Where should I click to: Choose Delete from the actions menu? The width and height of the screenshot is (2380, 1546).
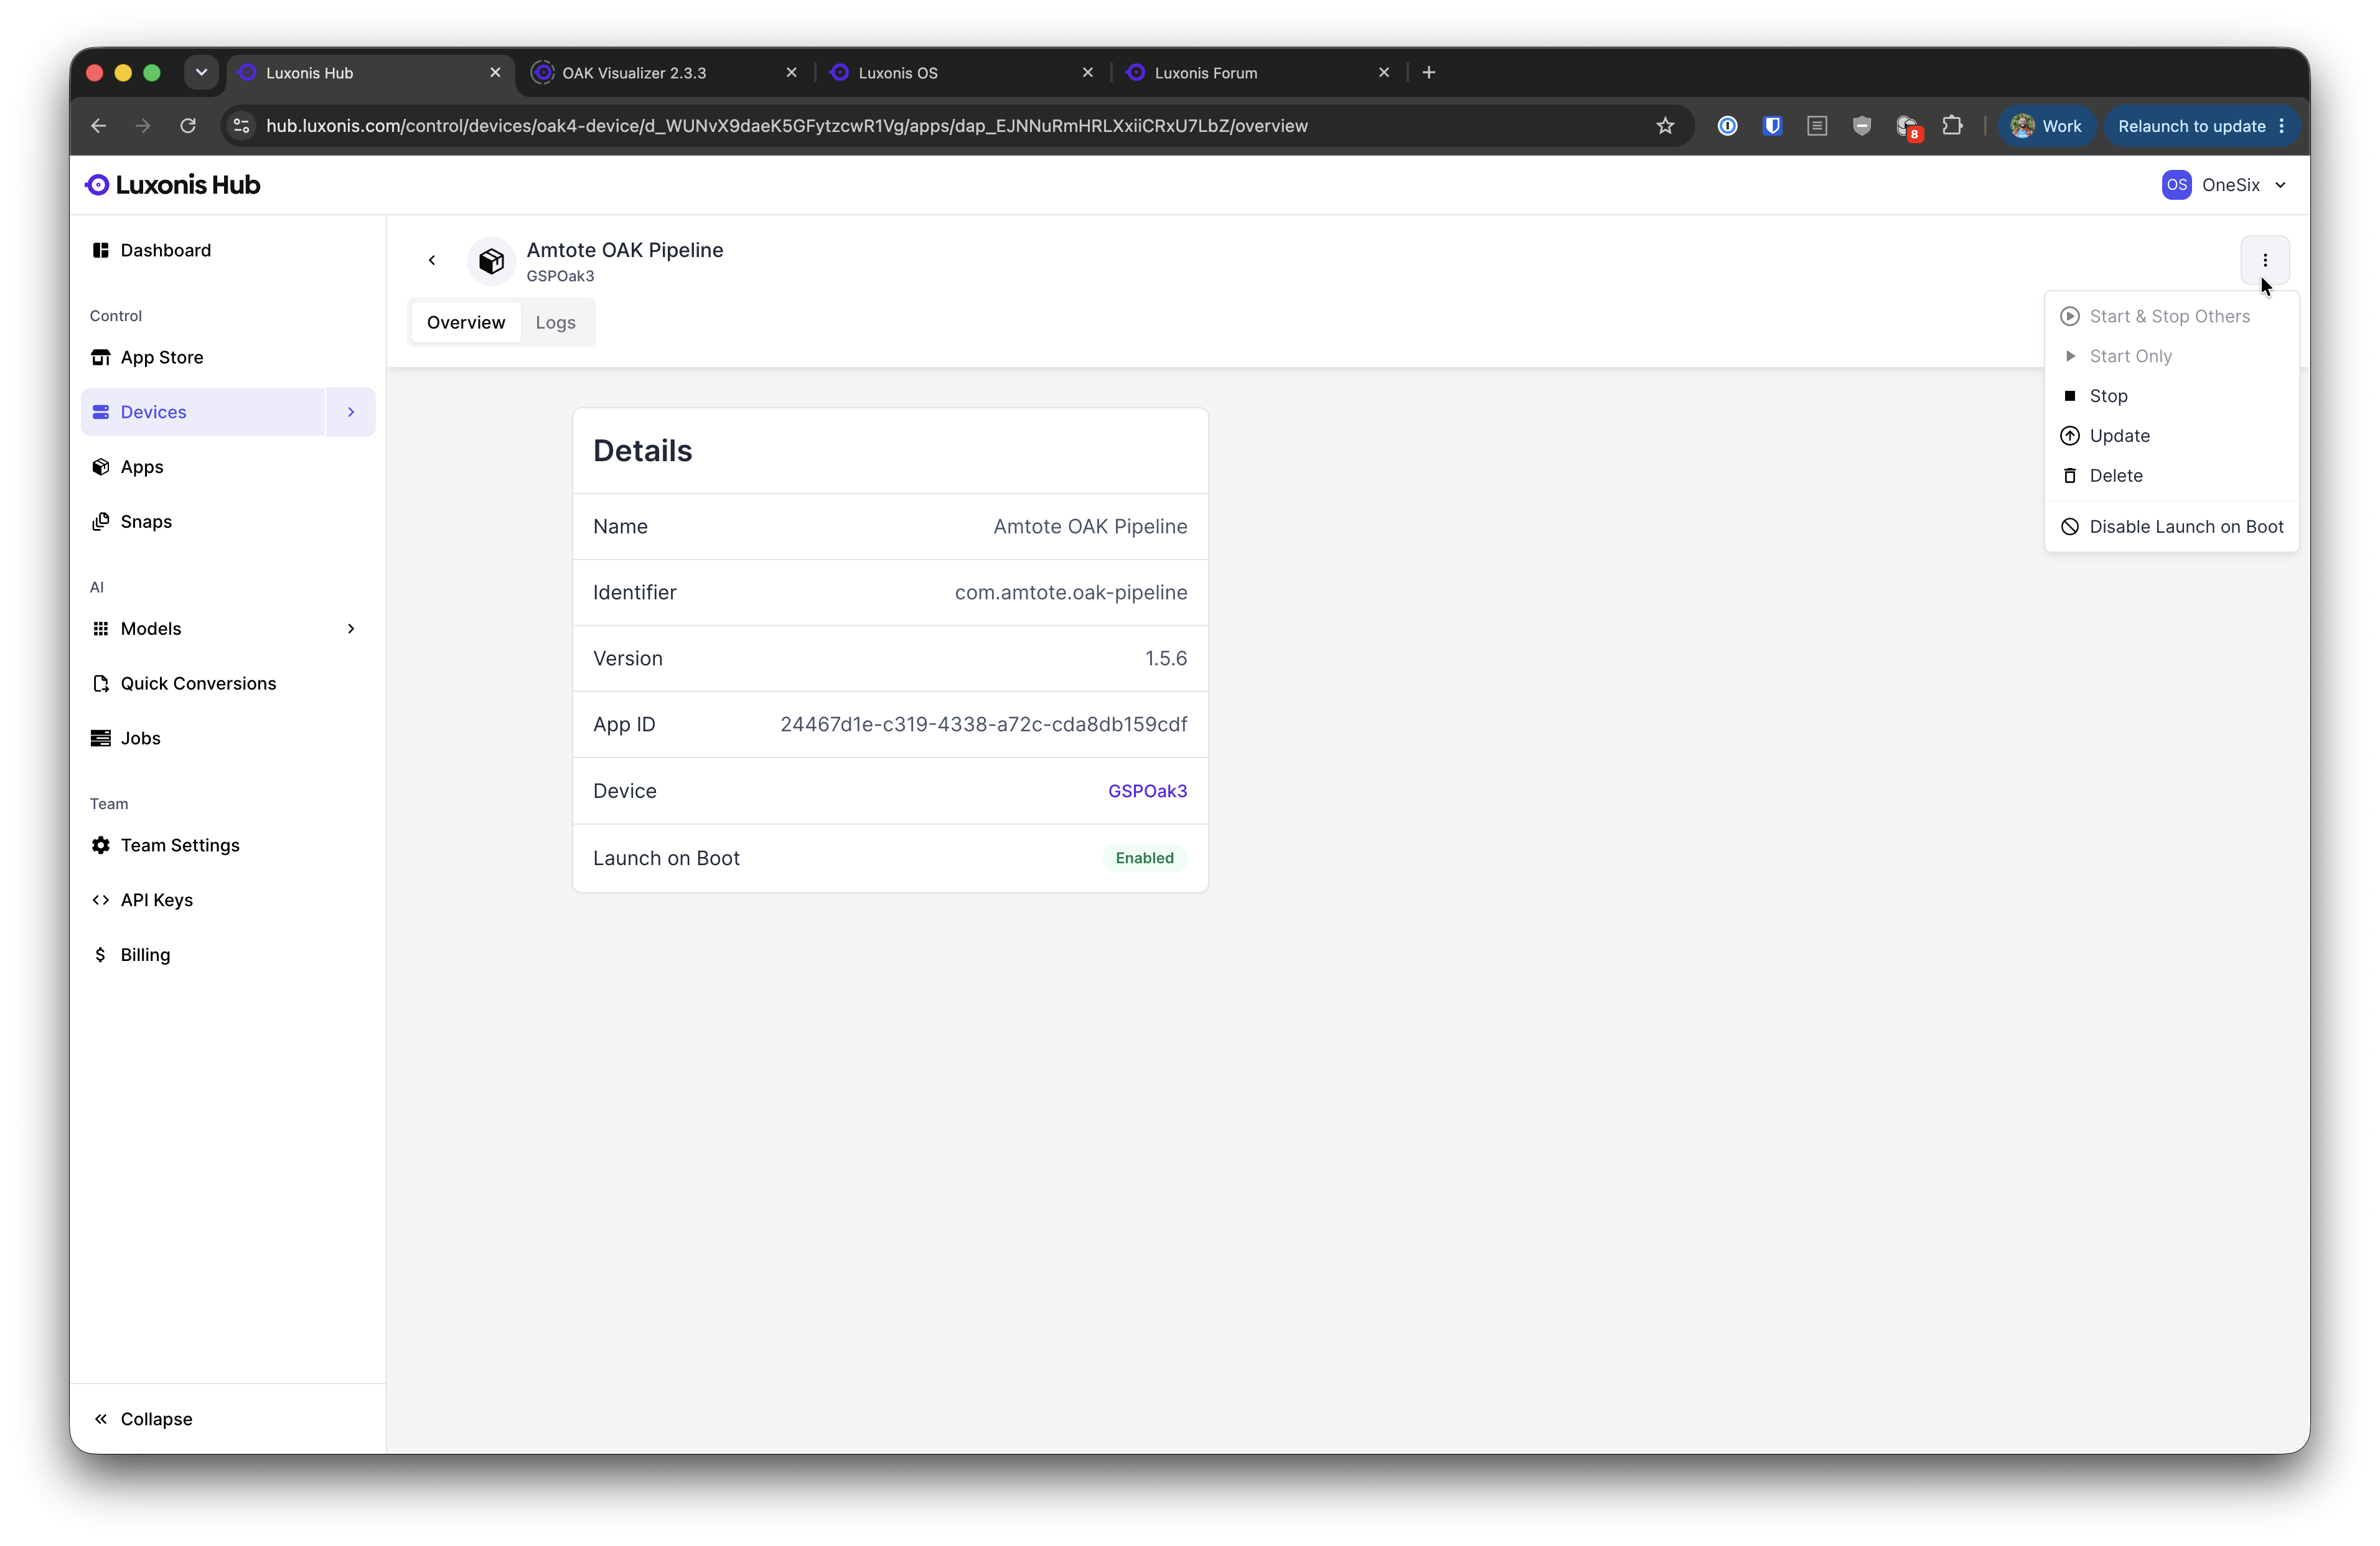click(x=2172, y=476)
